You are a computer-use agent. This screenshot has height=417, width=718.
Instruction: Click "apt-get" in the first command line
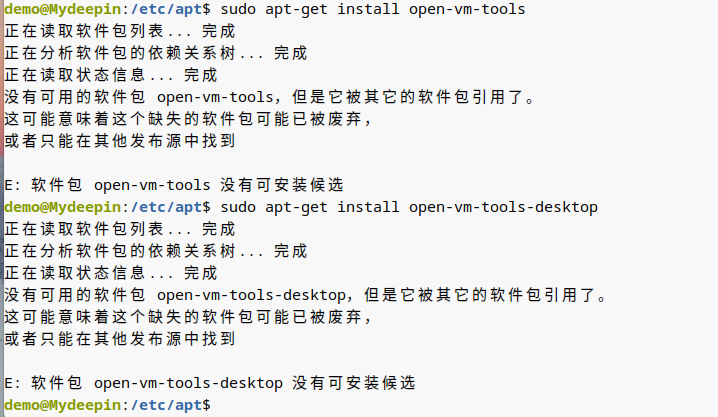point(301,9)
